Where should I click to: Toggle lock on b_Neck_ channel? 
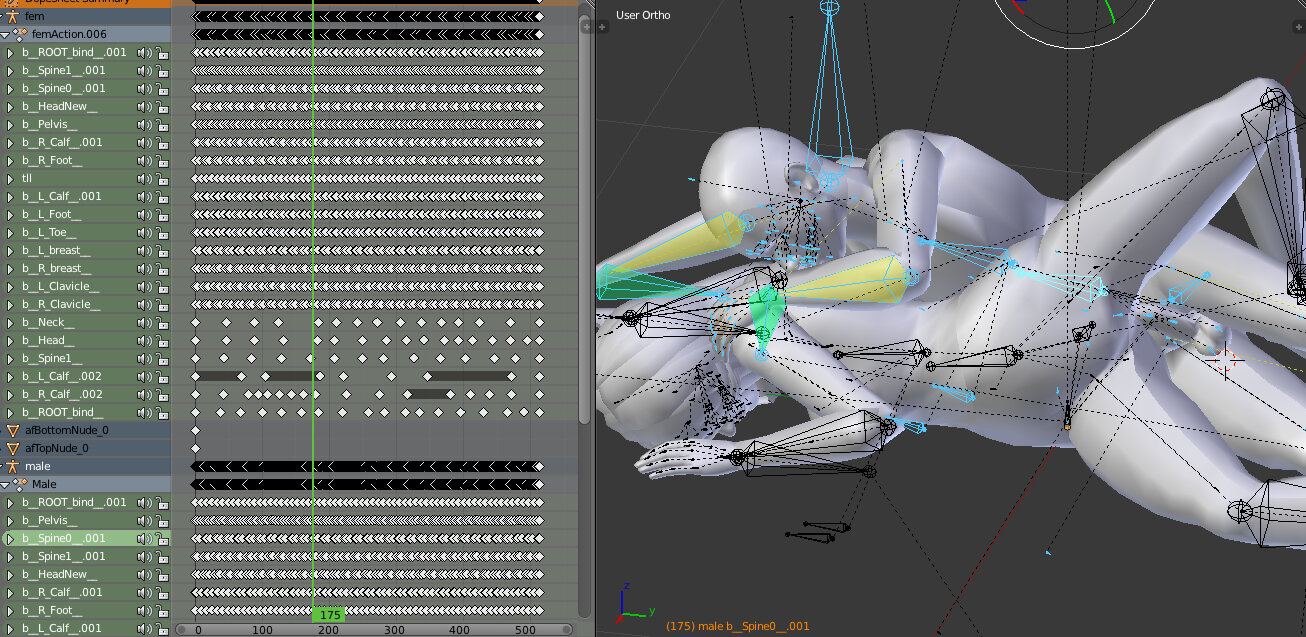[x=162, y=322]
